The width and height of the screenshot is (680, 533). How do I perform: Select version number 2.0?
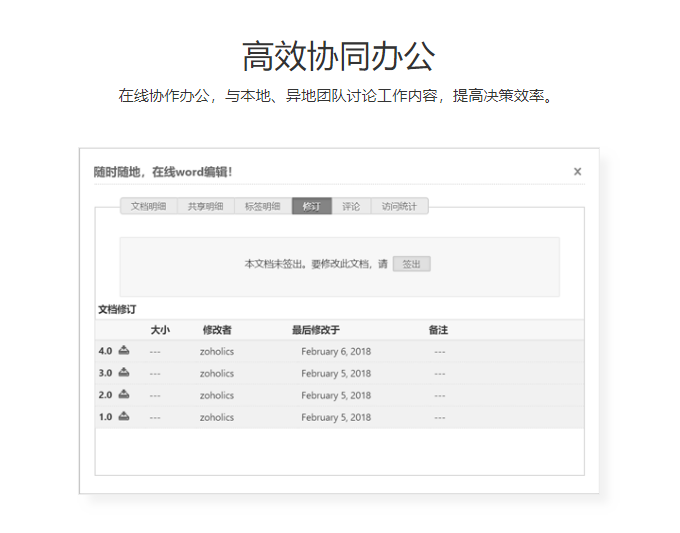pyautogui.click(x=105, y=395)
